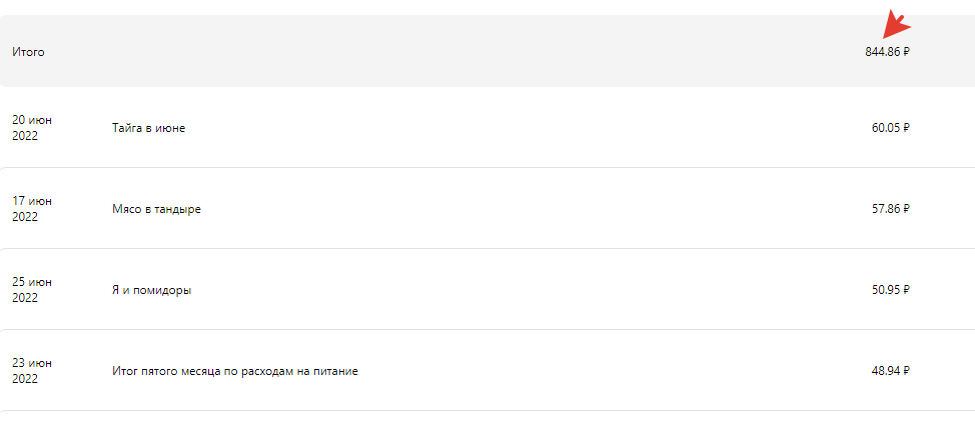Click the partially visible row at bottom
This screenshot has height=421, width=975.
(x=488, y=416)
